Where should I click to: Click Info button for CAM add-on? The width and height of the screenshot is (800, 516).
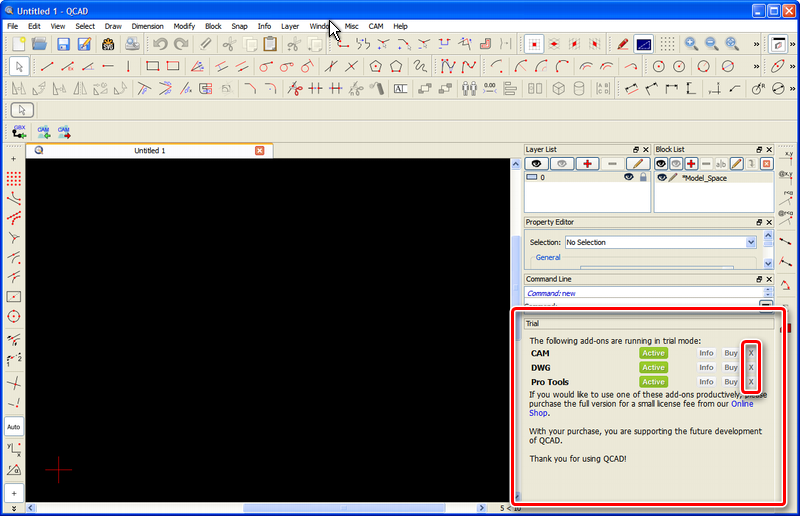point(706,353)
